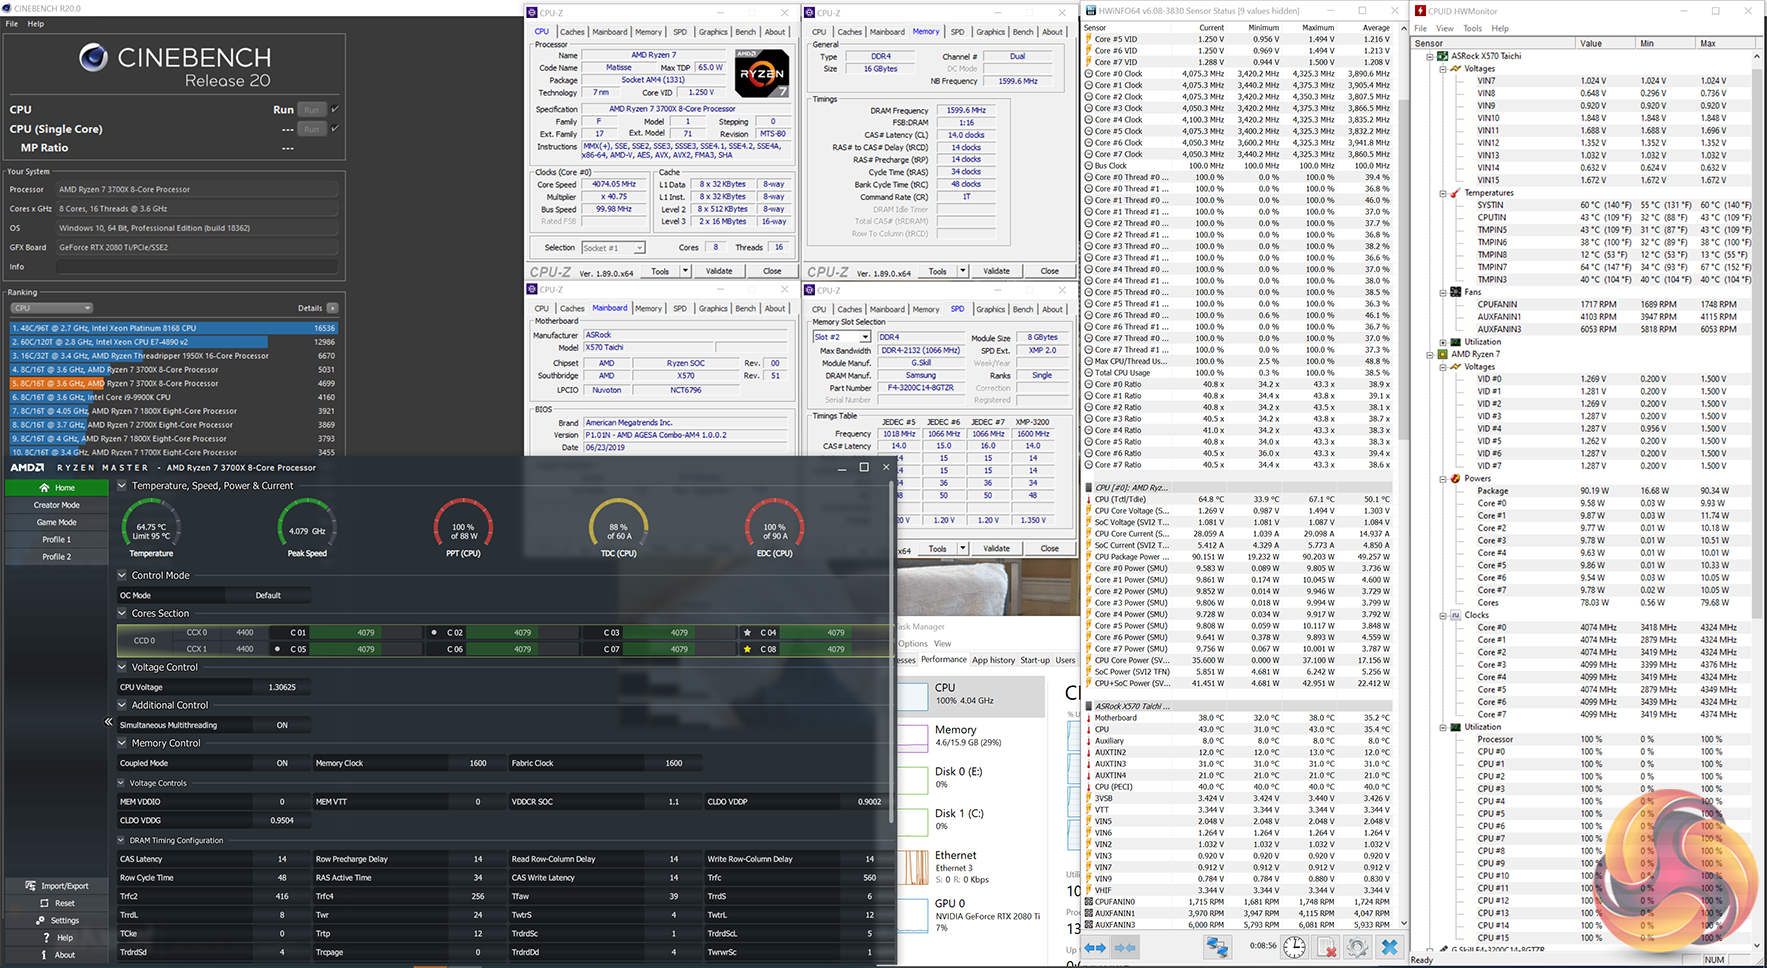Toggle the CPU test checkbox in Cinebench
The image size is (1767, 968).
pos(335,109)
